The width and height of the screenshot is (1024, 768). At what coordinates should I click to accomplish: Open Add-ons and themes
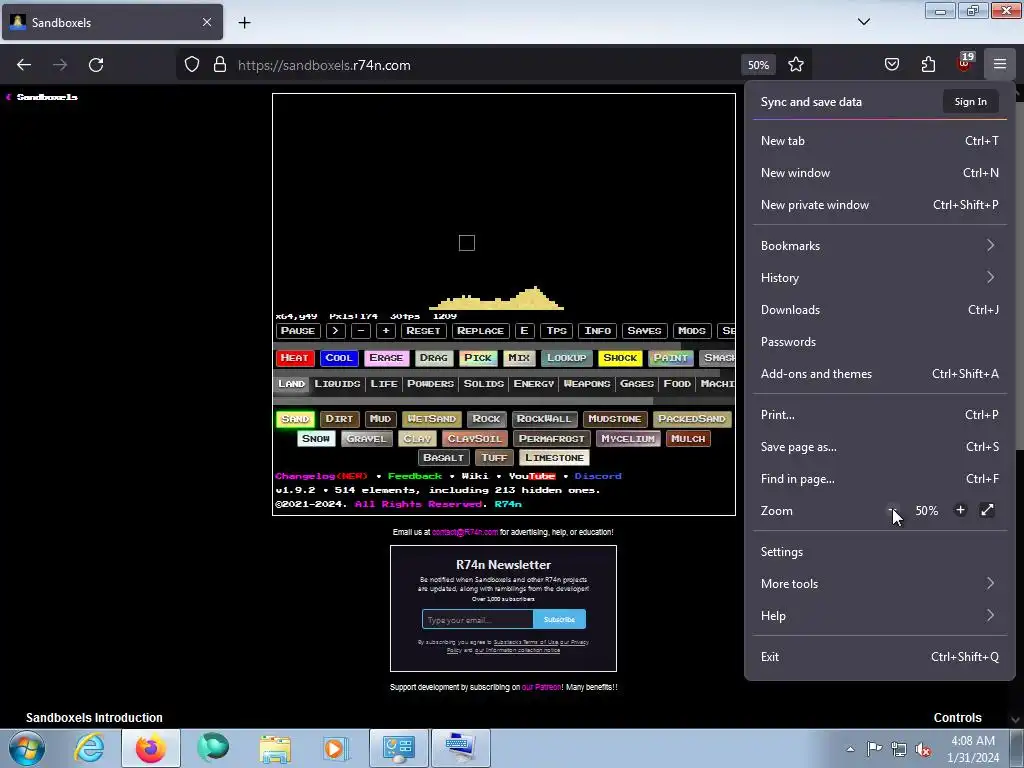[880, 374]
